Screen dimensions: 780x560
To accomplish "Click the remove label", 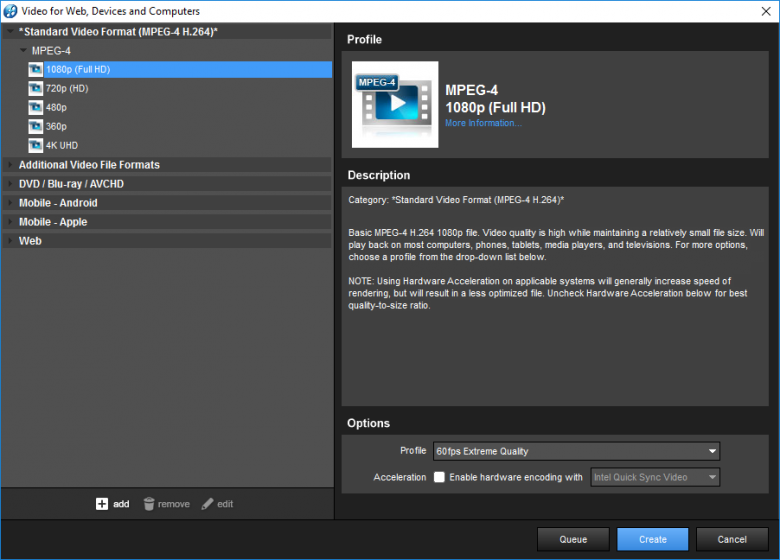I will click(174, 504).
